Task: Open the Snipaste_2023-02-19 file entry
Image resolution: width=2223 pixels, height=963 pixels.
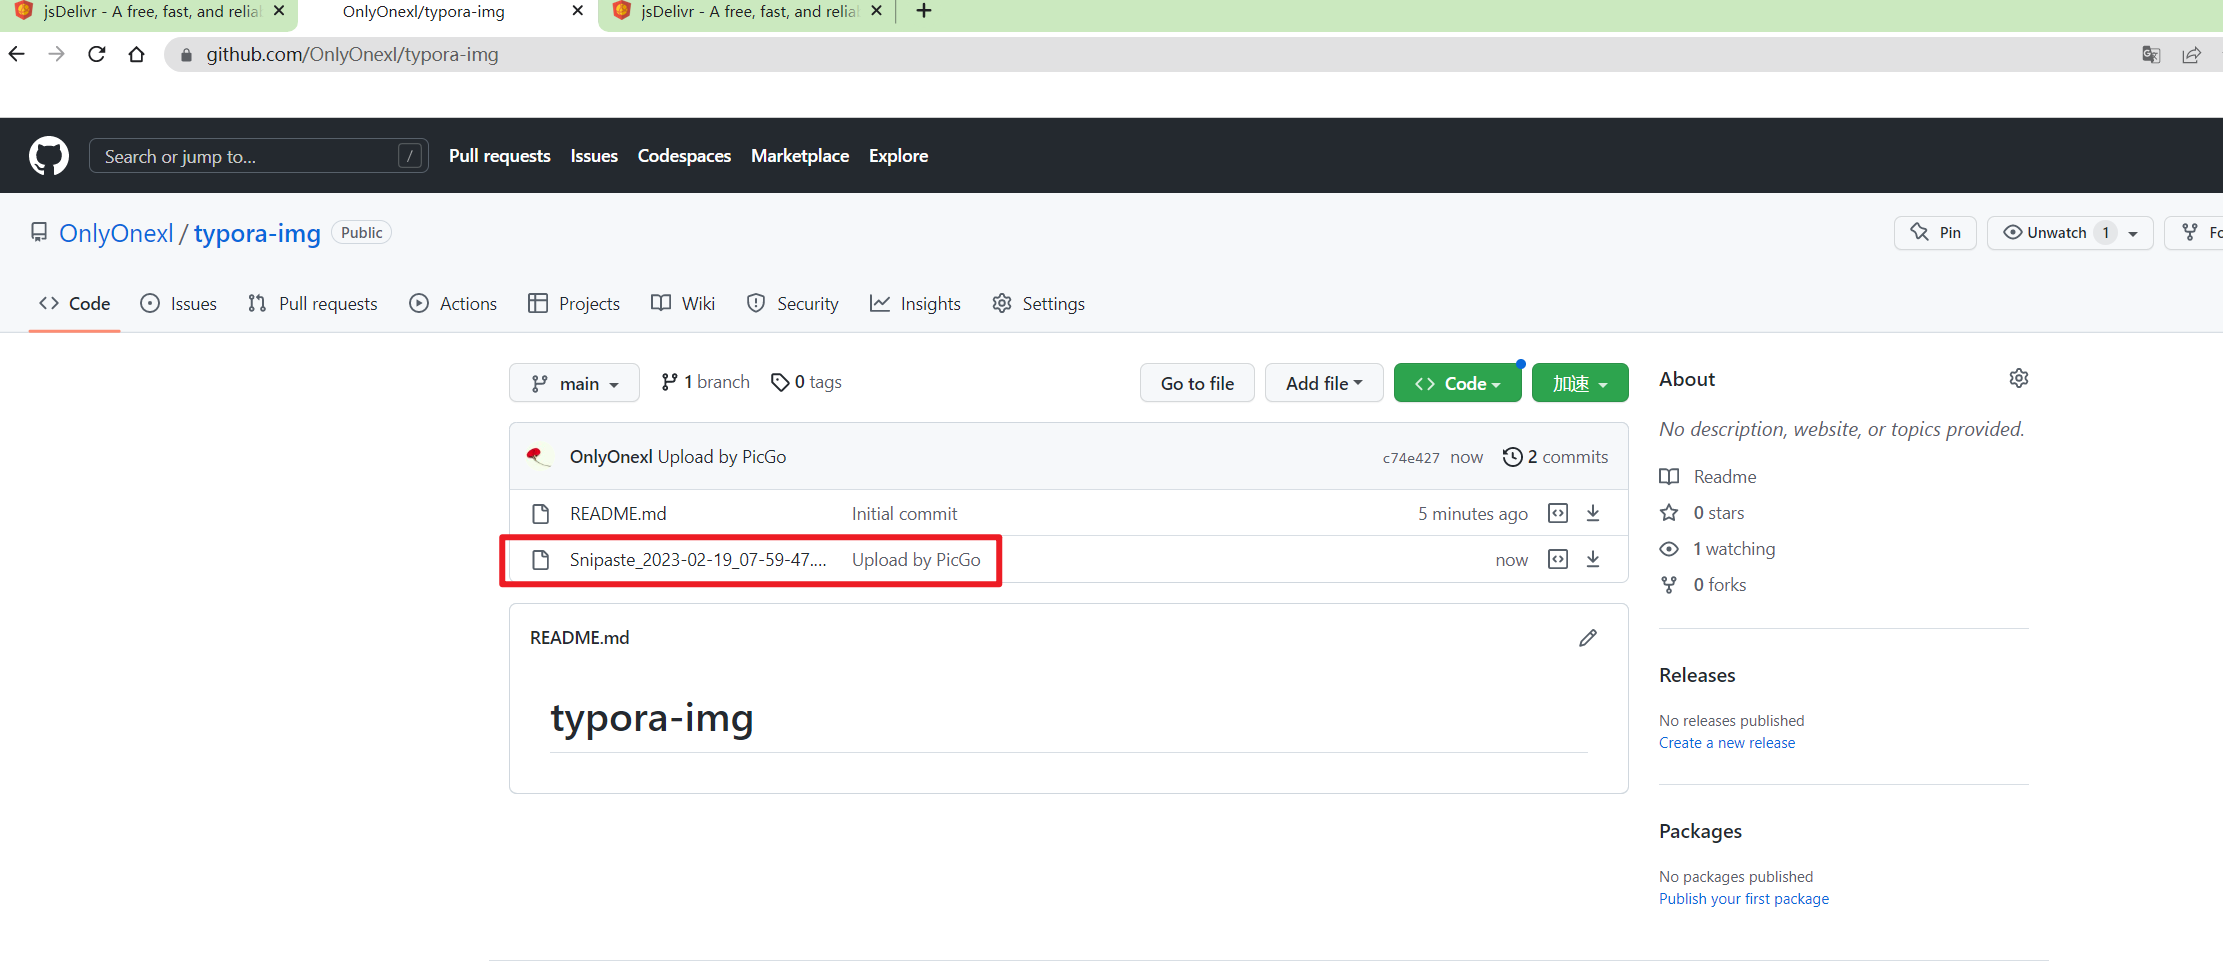Action: (x=698, y=559)
